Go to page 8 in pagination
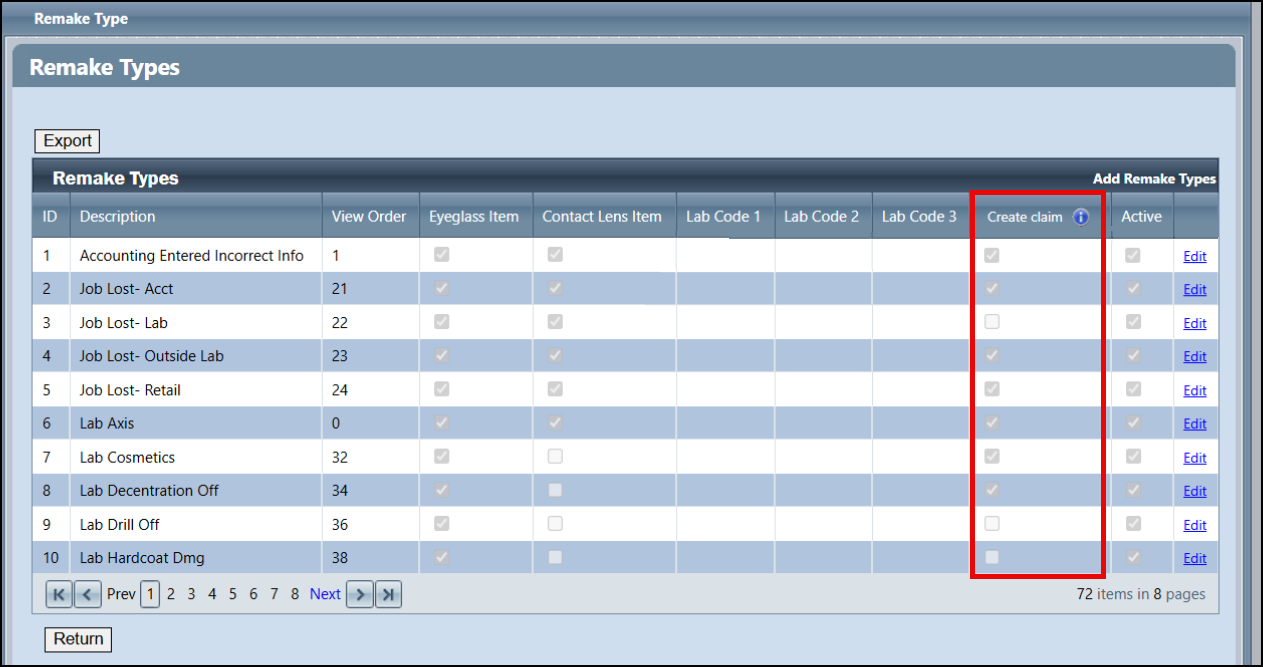 click(x=295, y=594)
